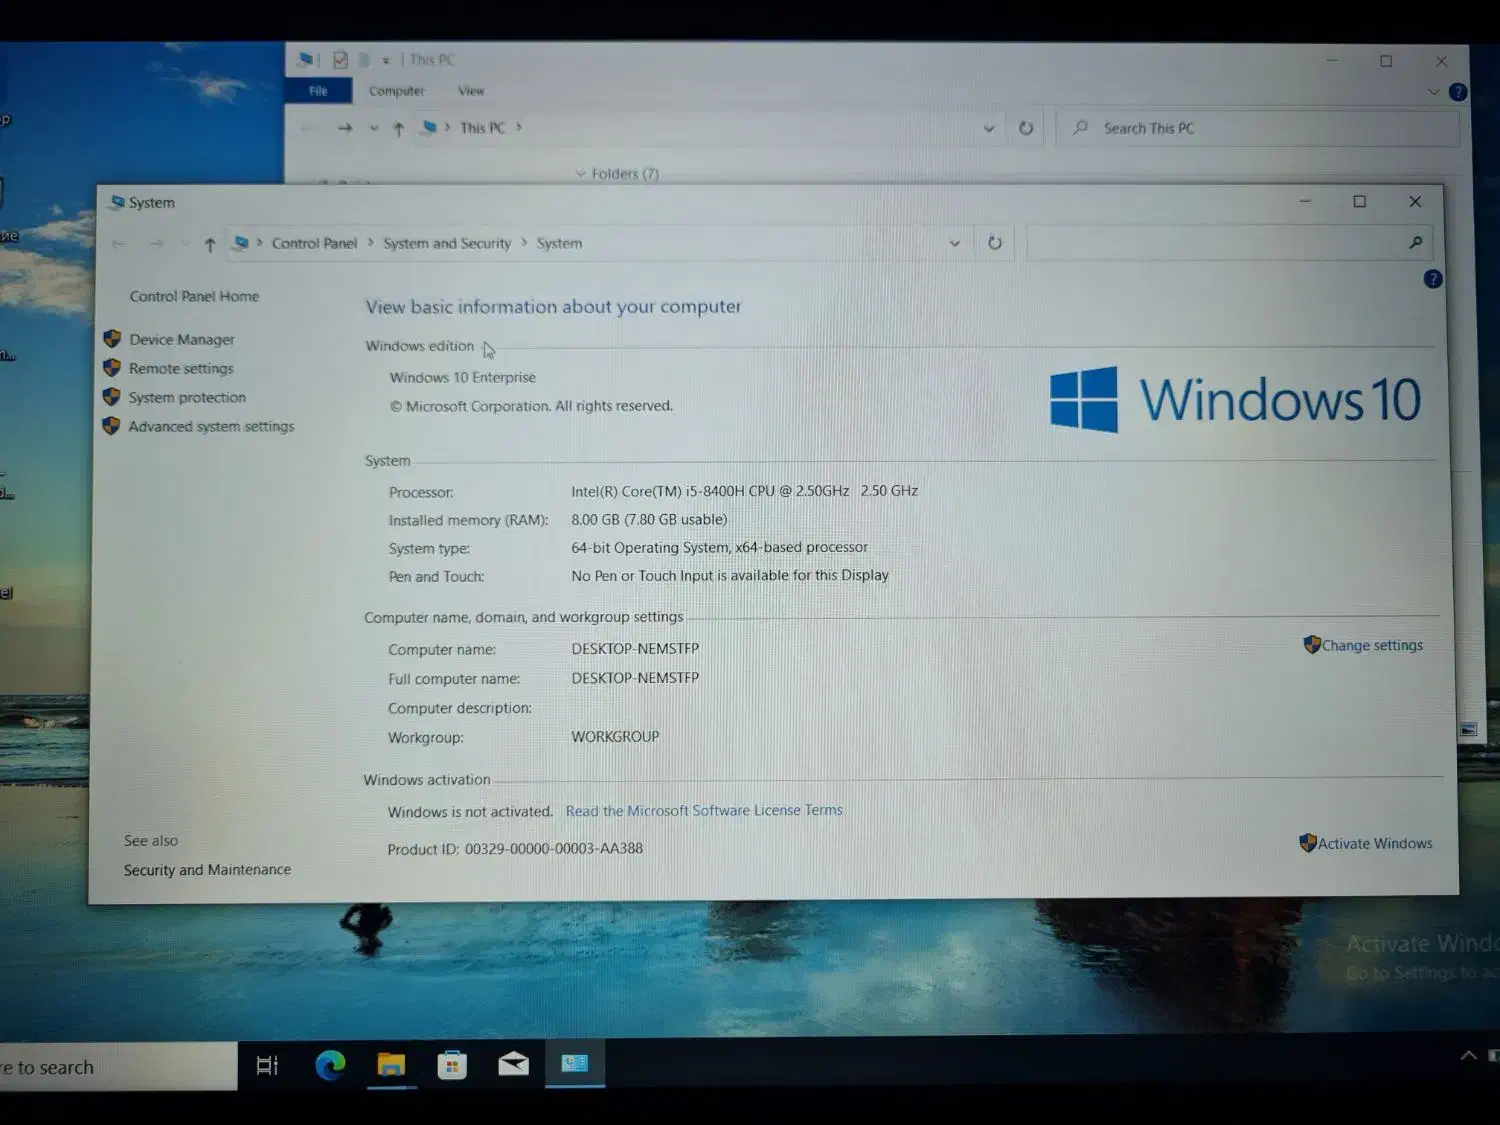Viewport: 1500px width, 1125px height.
Task: Click Properties icon in This PC title bar
Action: [340, 60]
